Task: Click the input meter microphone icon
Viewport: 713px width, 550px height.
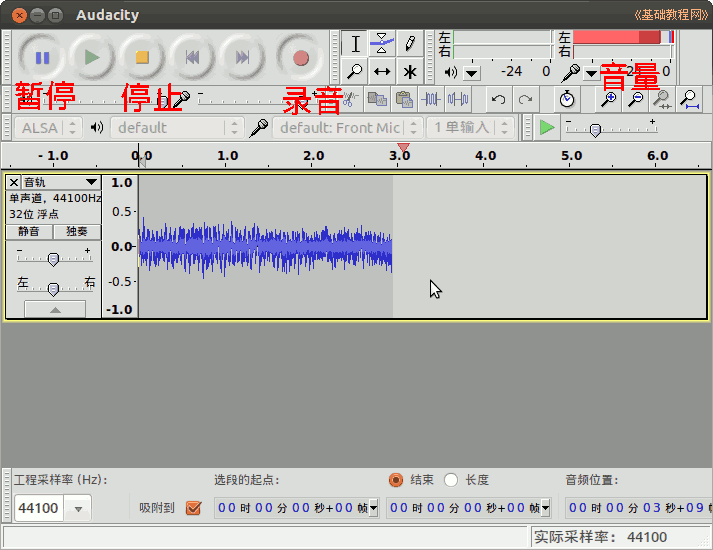Action: click(x=571, y=73)
